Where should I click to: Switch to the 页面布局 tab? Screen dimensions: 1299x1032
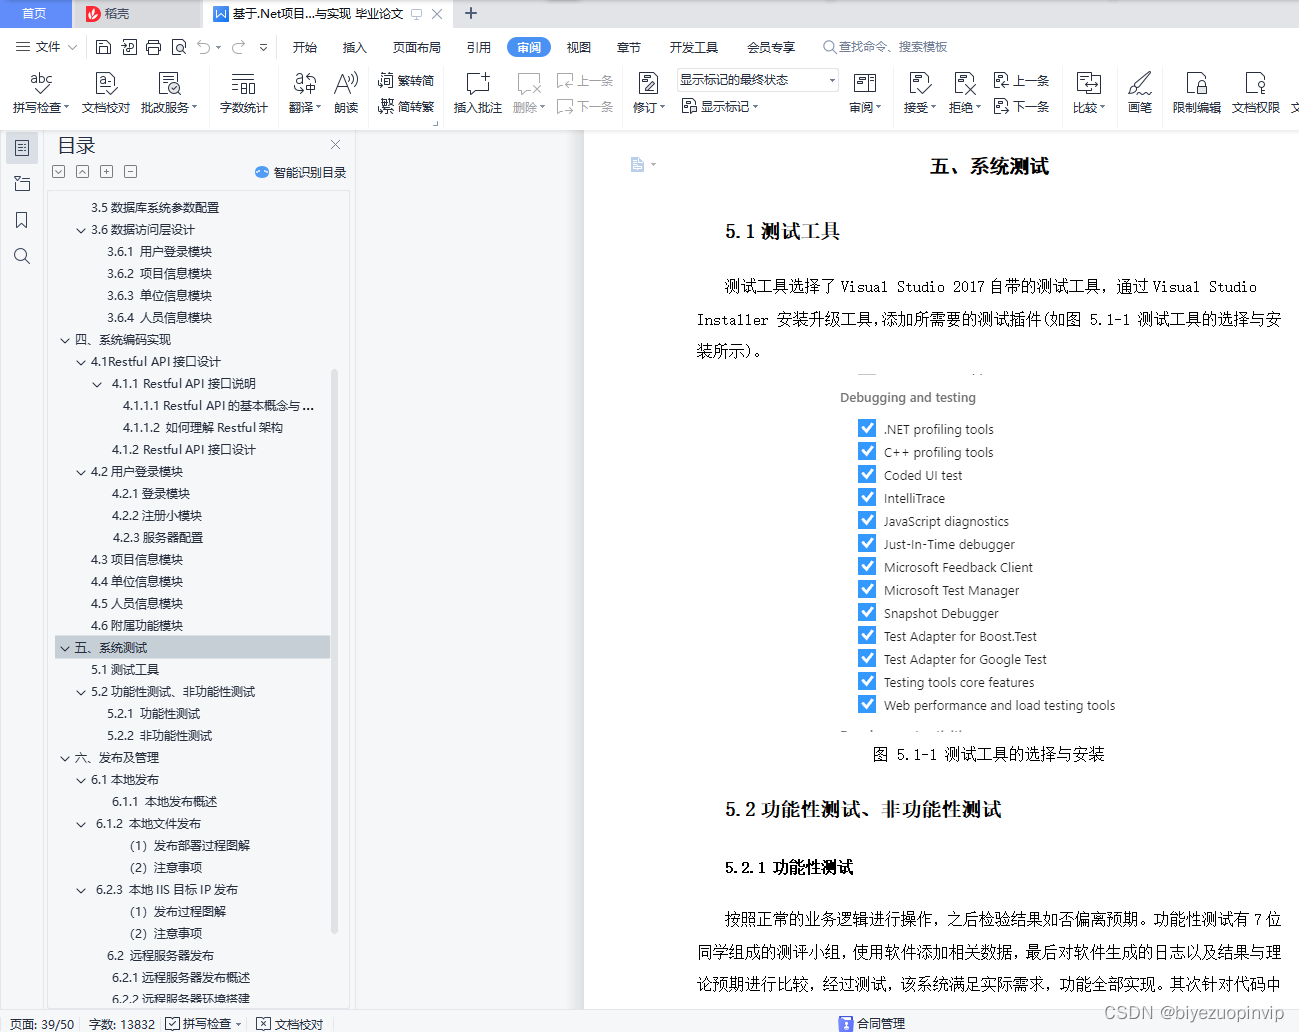click(417, 47)
